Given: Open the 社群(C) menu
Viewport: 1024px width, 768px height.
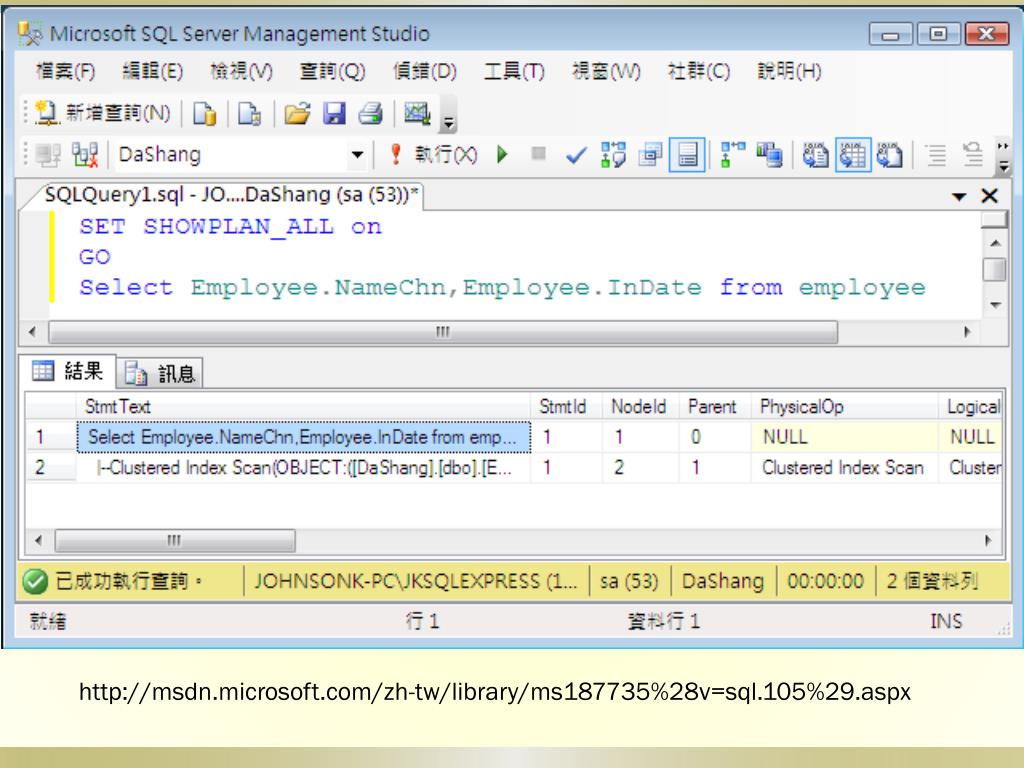Looking at the screenshot, I should coord(698,71).
